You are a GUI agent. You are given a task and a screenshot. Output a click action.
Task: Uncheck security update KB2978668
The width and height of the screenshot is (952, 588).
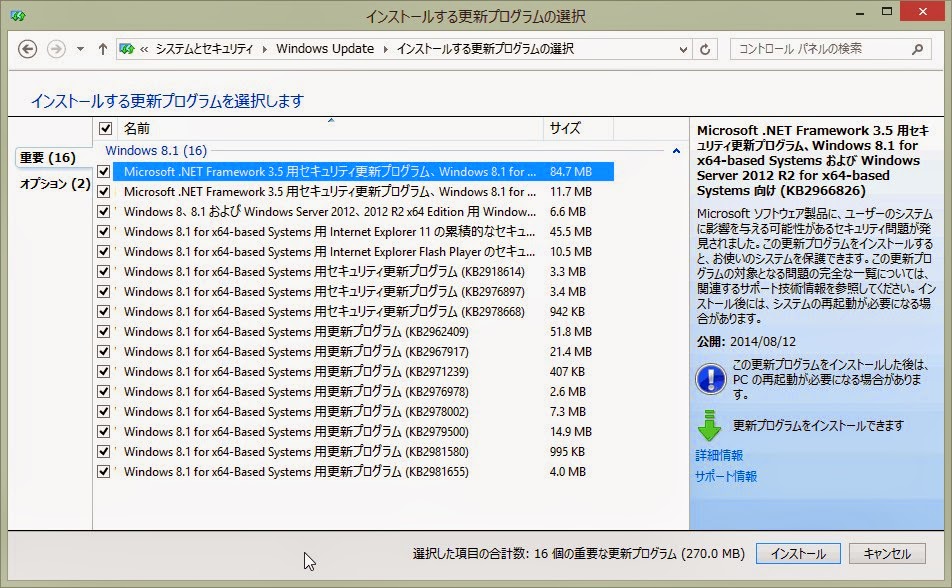(x=104, y=312)
